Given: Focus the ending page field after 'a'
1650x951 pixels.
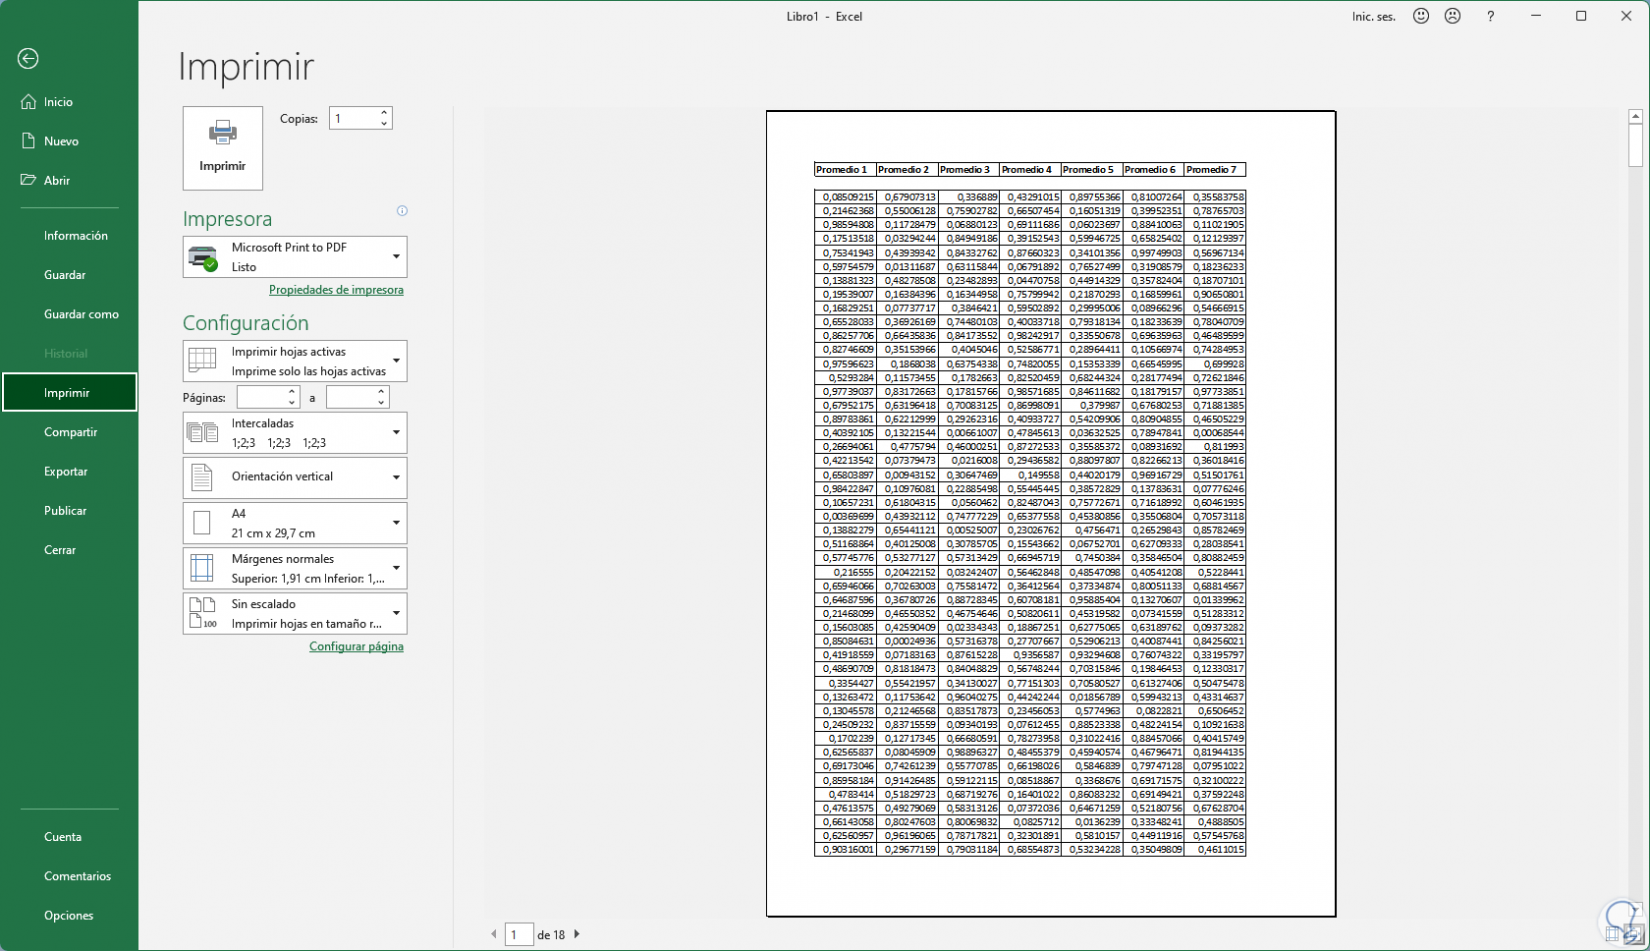Looking at the screenshot, I should [350, 398].
